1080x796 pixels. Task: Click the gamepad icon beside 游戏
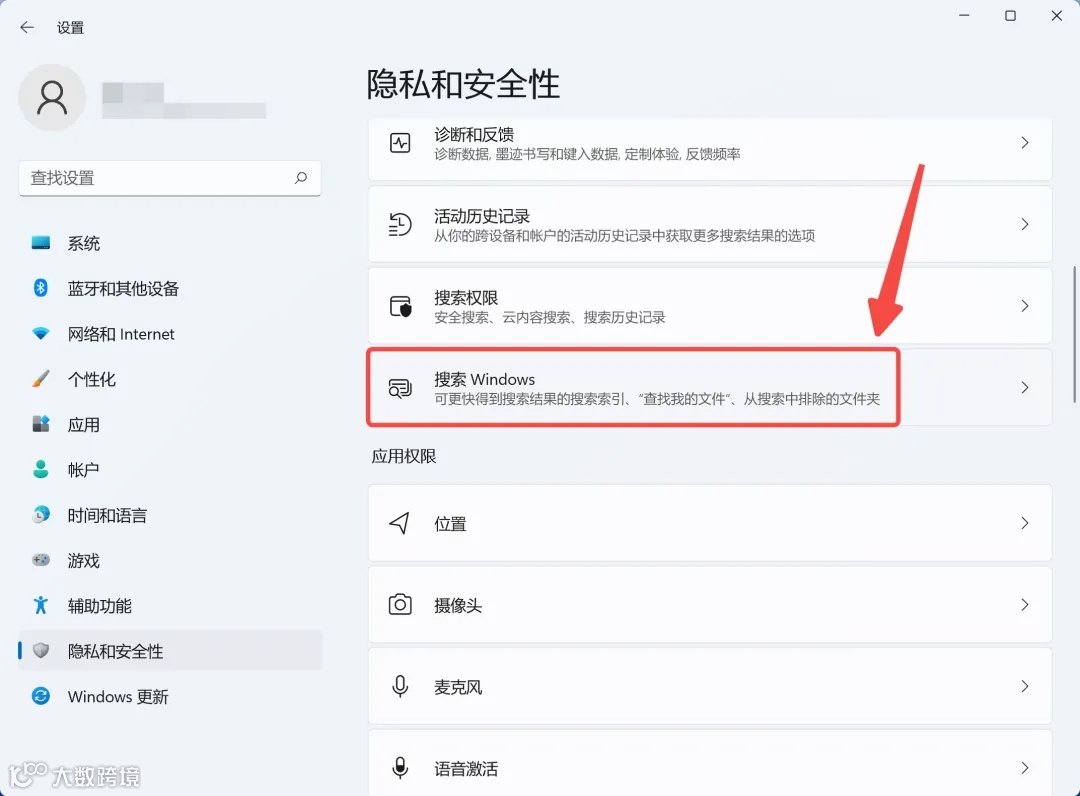41,560
